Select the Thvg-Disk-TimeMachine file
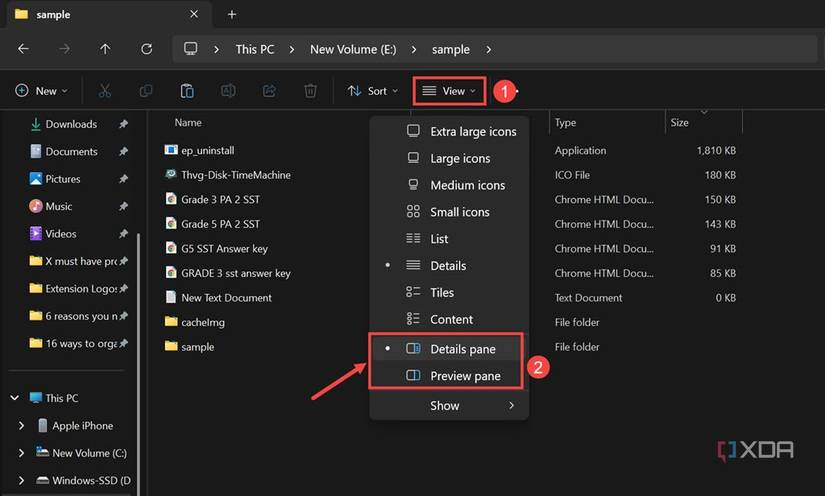The width and height of the screenshot is (825, 496). tap(236, 175)
